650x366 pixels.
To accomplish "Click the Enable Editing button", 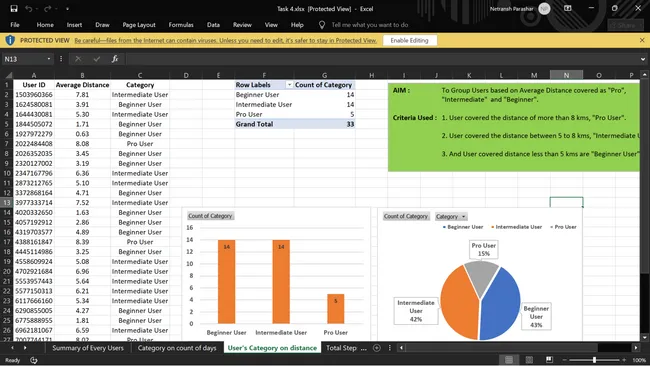I will coord(409,40).
